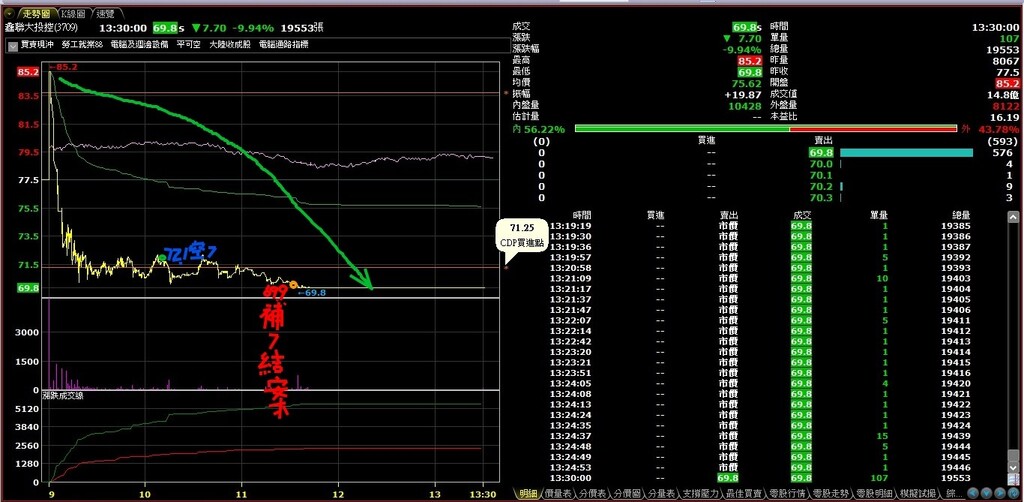Click the 電腦通路指標 category link
This screenshot has width=1024, height=502.
(x=283, y=45)
